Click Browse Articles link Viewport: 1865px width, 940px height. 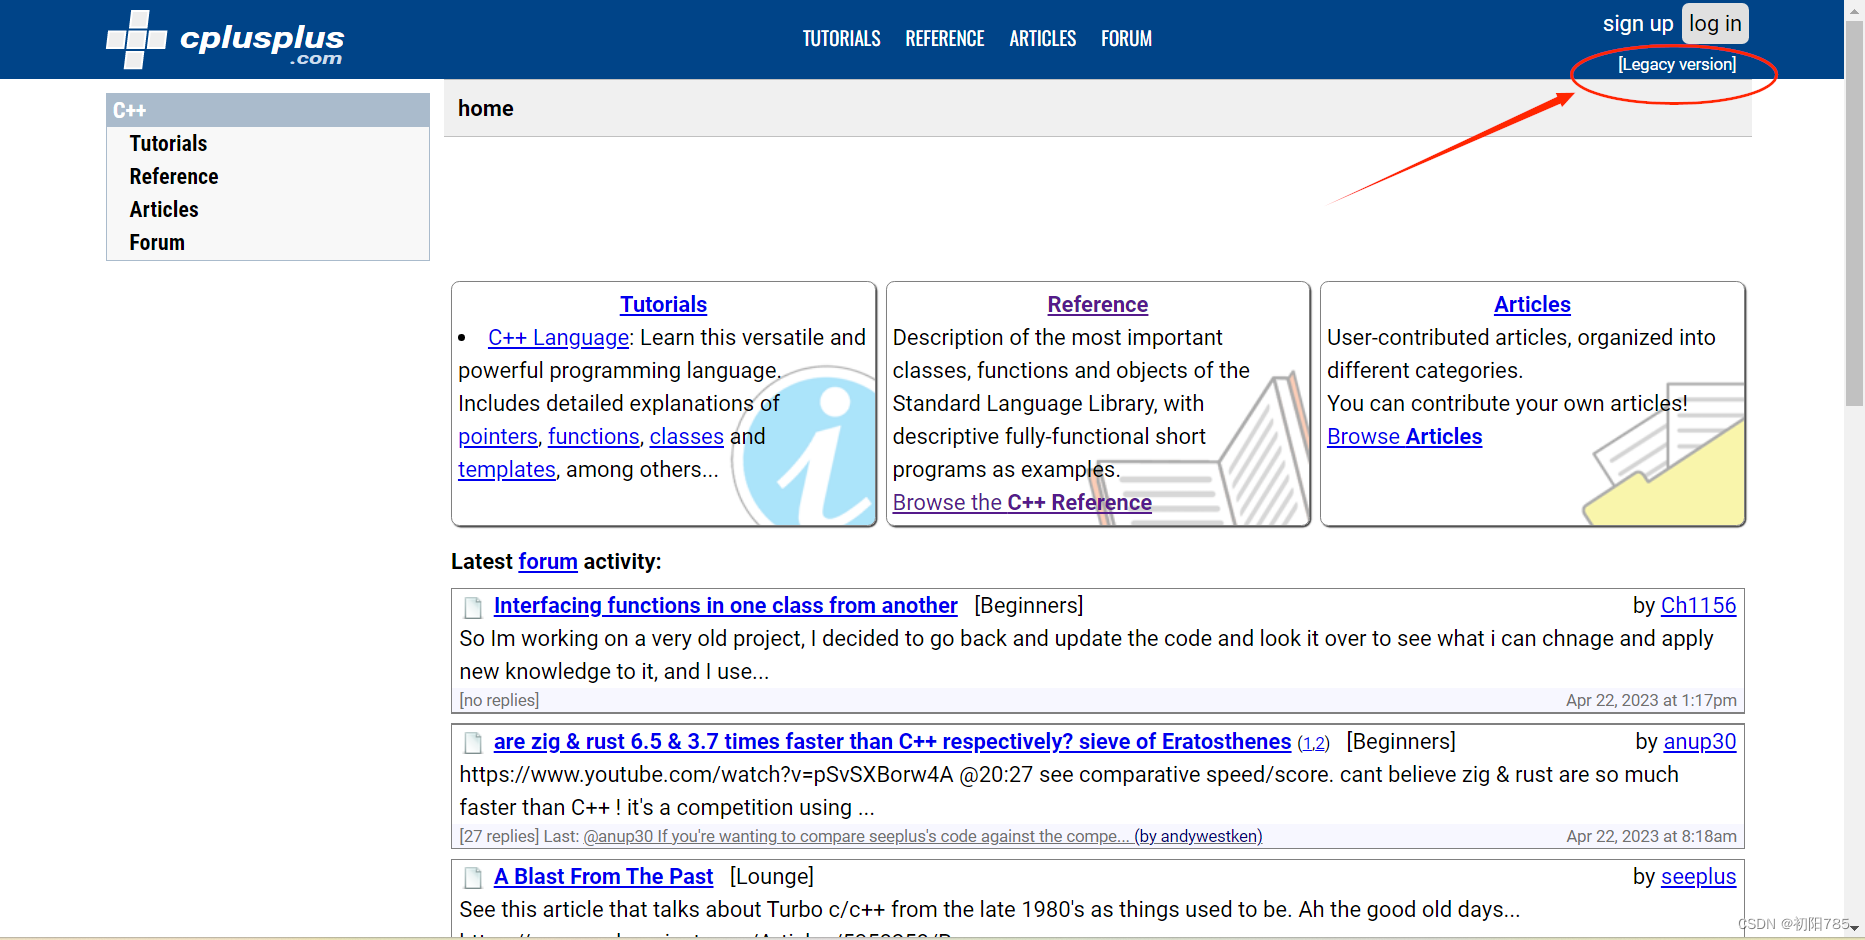click(1404, 437)
